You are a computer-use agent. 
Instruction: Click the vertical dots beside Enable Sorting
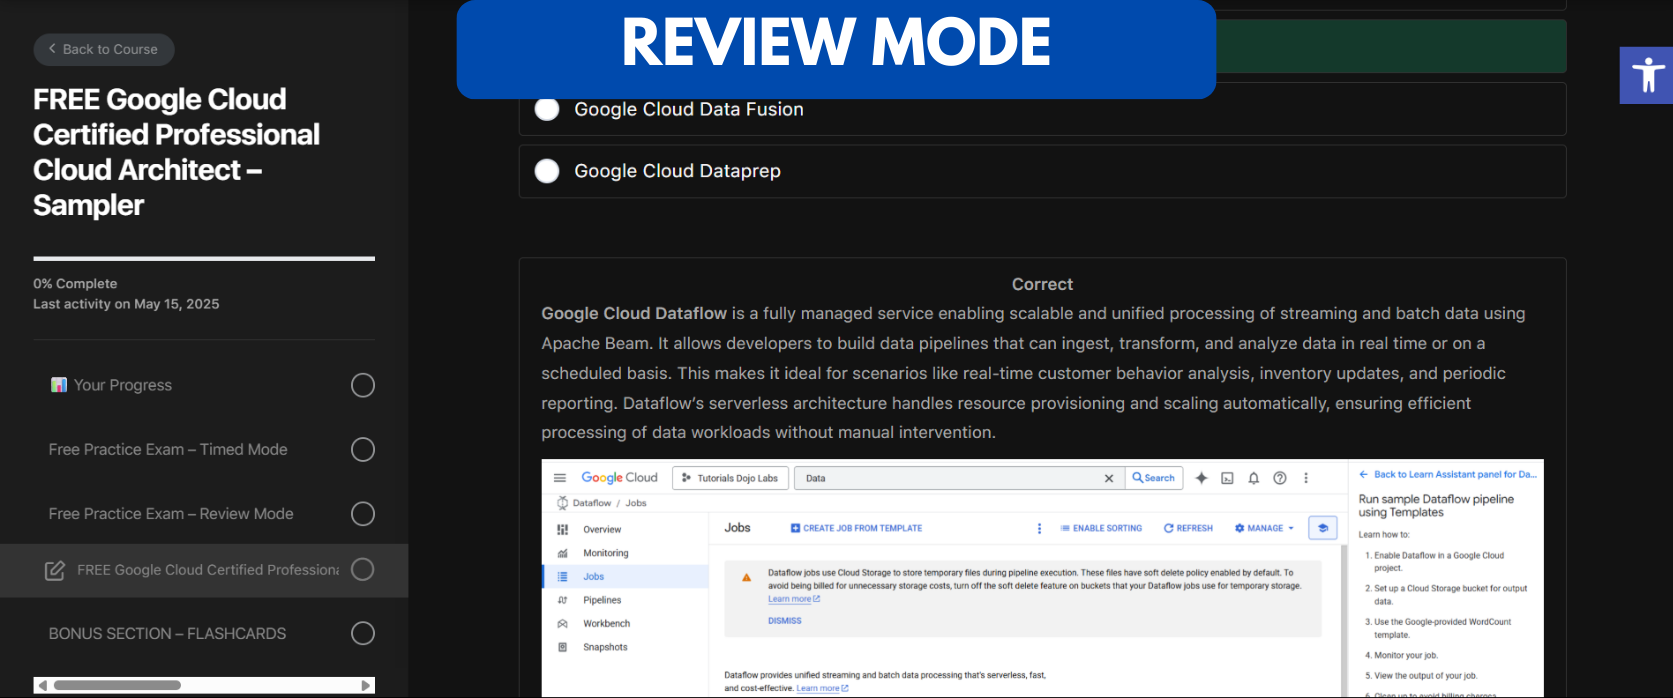click(1039, 528)
